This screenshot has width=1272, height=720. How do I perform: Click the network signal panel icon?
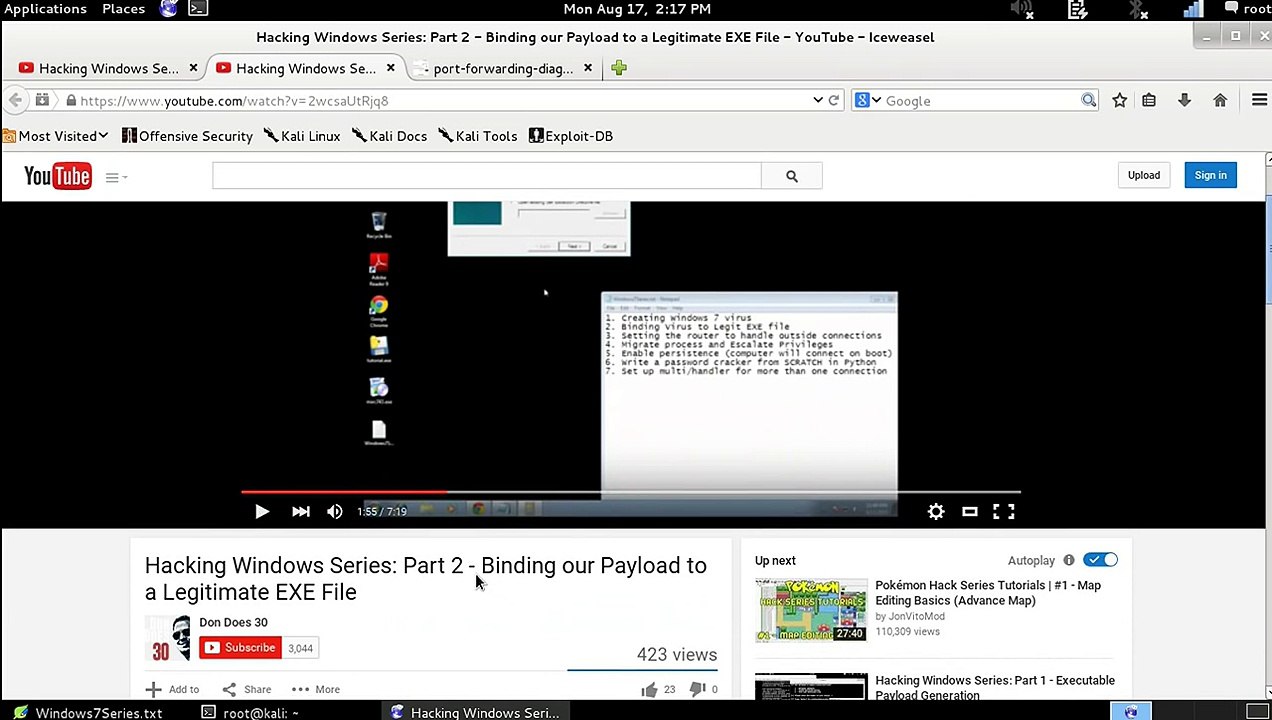pos(1193,9)
